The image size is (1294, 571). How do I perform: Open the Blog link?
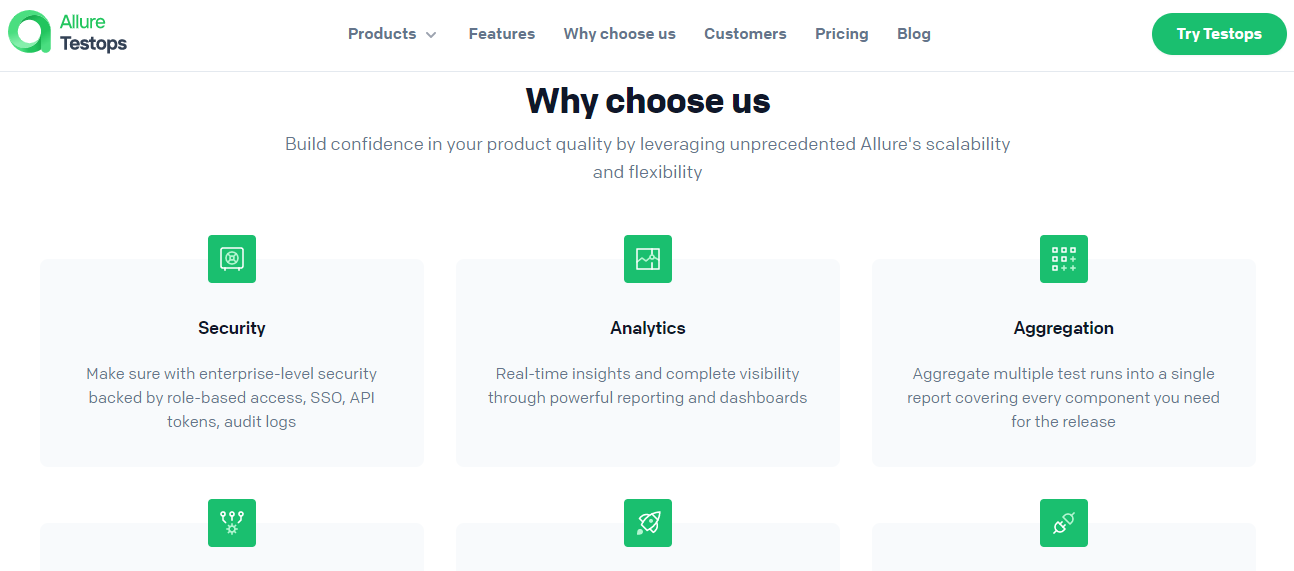tap(914, 34)
